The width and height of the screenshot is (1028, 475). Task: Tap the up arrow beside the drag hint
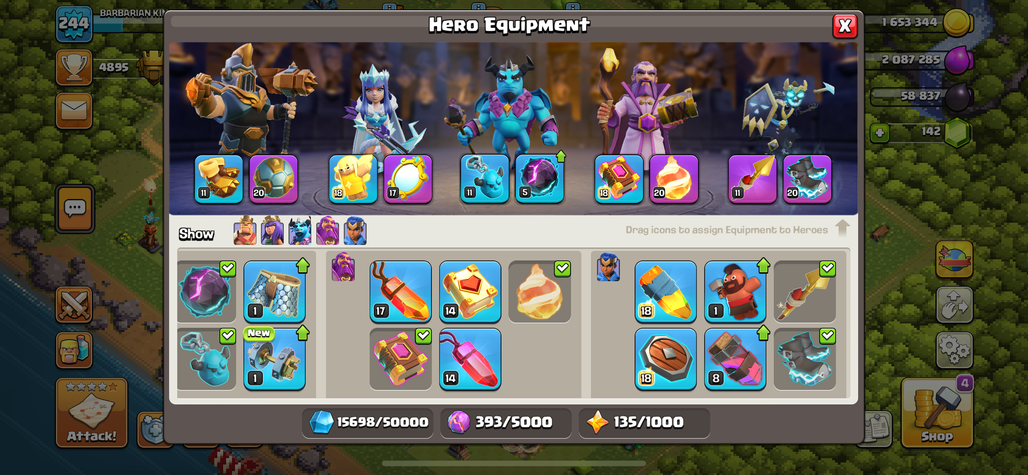843,229
